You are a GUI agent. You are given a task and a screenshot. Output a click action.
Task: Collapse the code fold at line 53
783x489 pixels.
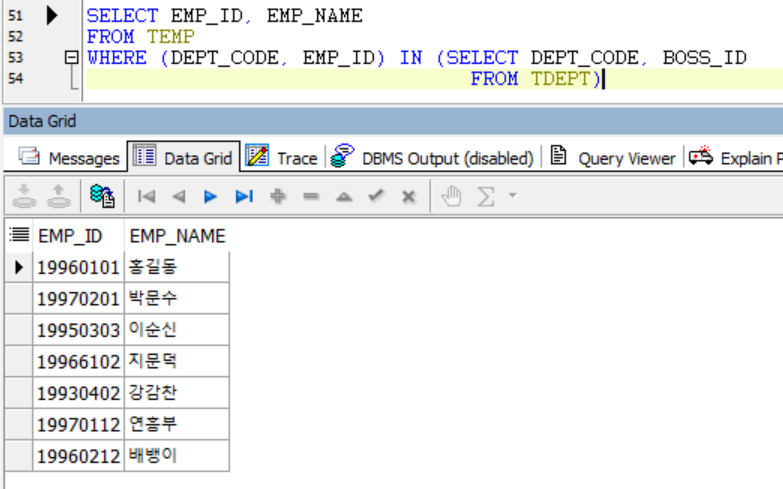71,57
